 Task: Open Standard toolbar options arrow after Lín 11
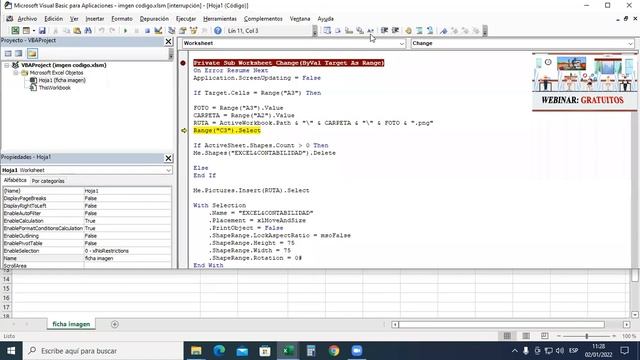click(x=315, y=31)
